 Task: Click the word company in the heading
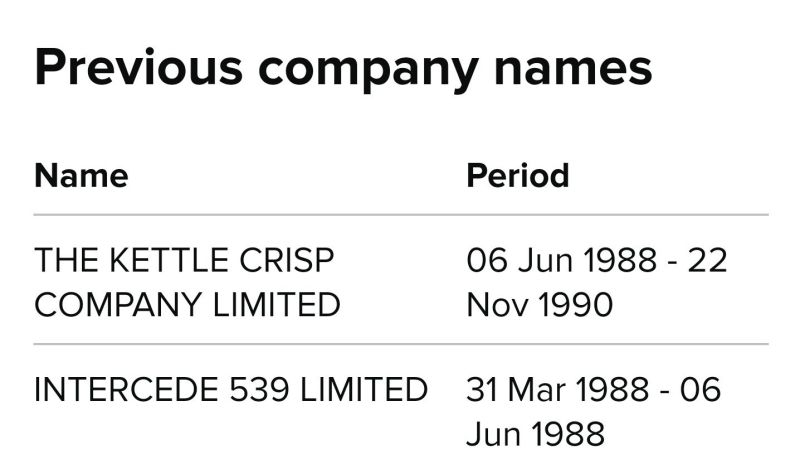click(x=368, y=73)
